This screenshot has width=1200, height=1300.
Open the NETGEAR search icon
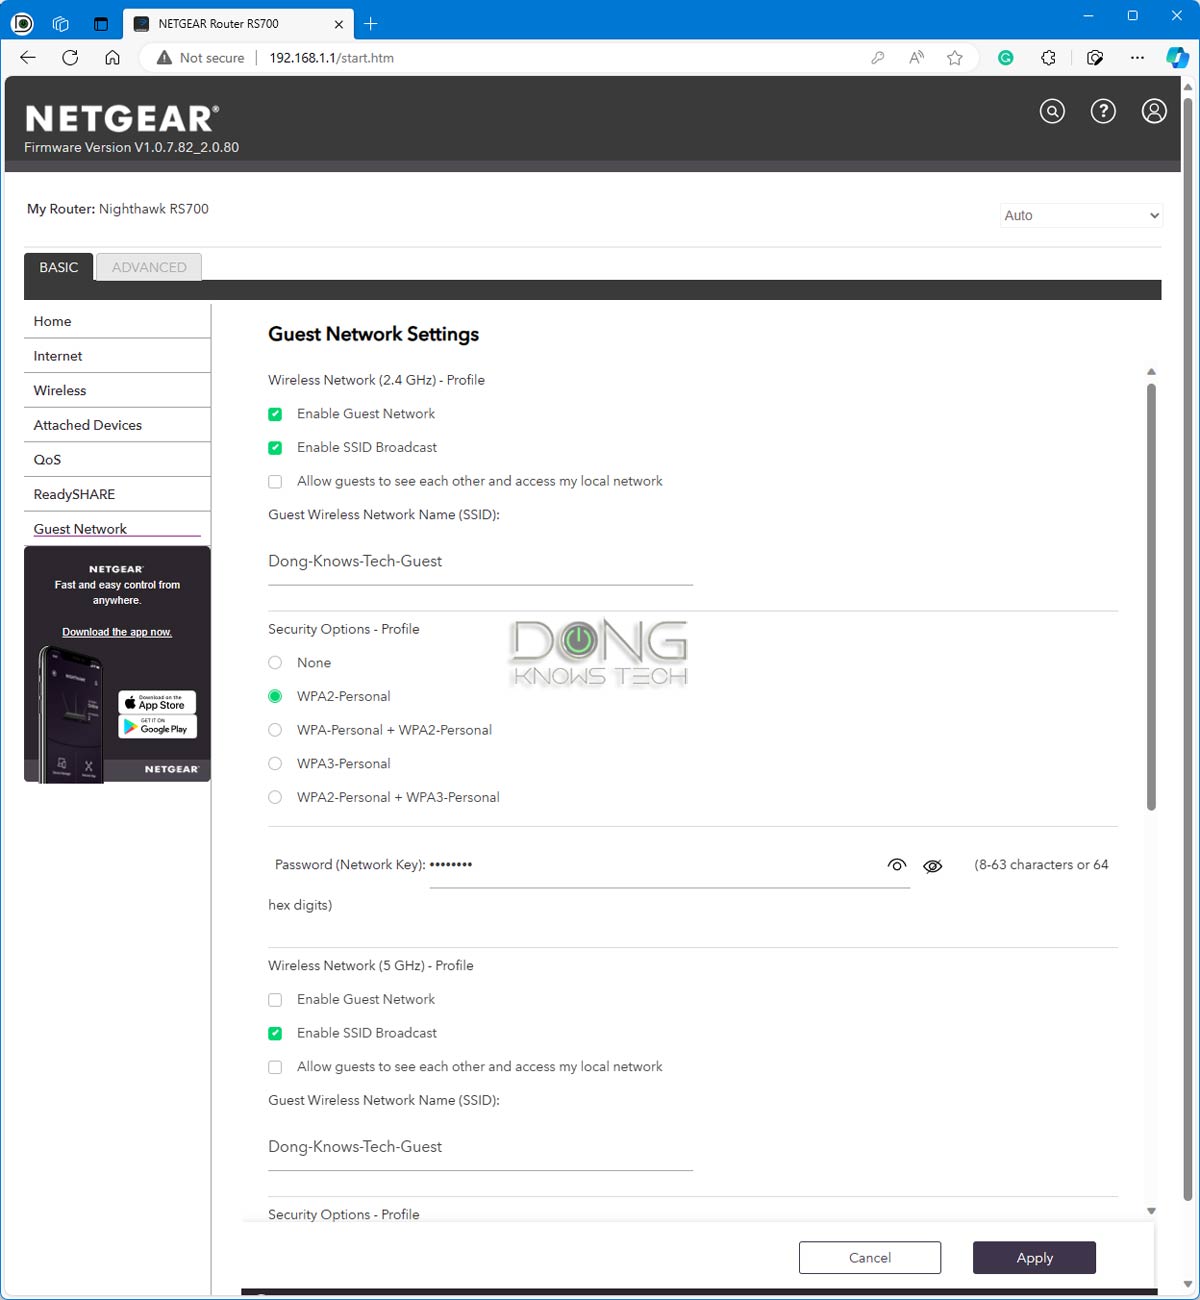tap(1052, 111)
